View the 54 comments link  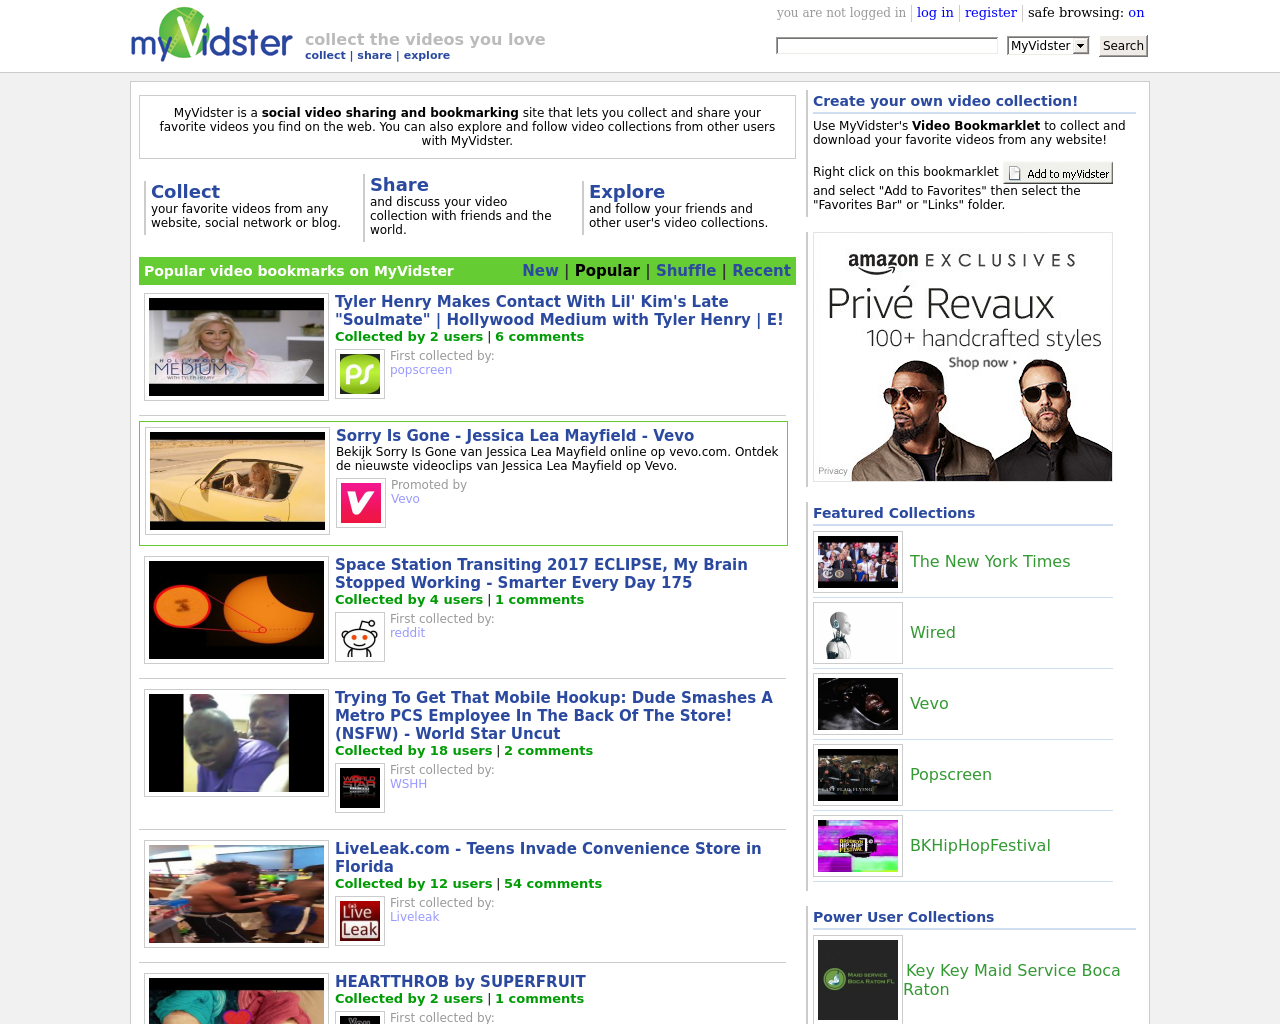pos(553,884)
